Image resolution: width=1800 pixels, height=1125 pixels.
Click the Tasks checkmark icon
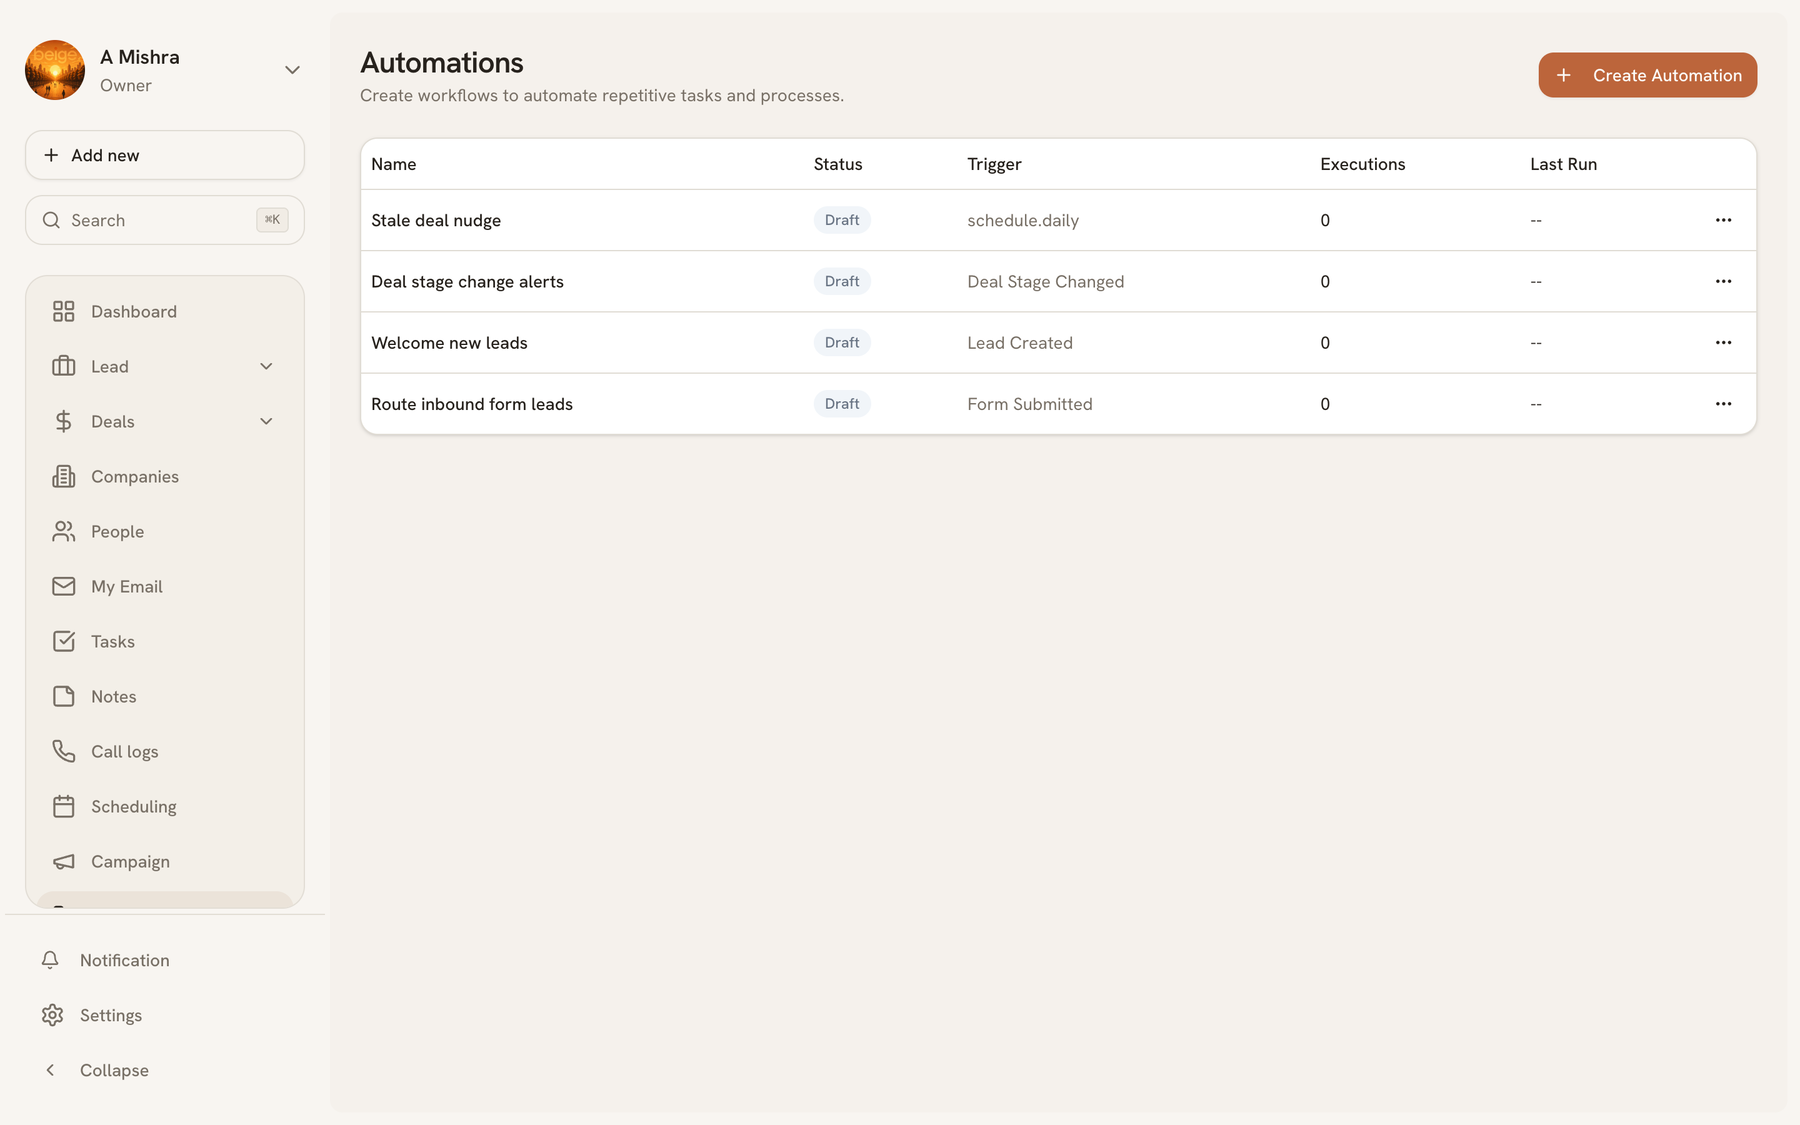[63, 641]
